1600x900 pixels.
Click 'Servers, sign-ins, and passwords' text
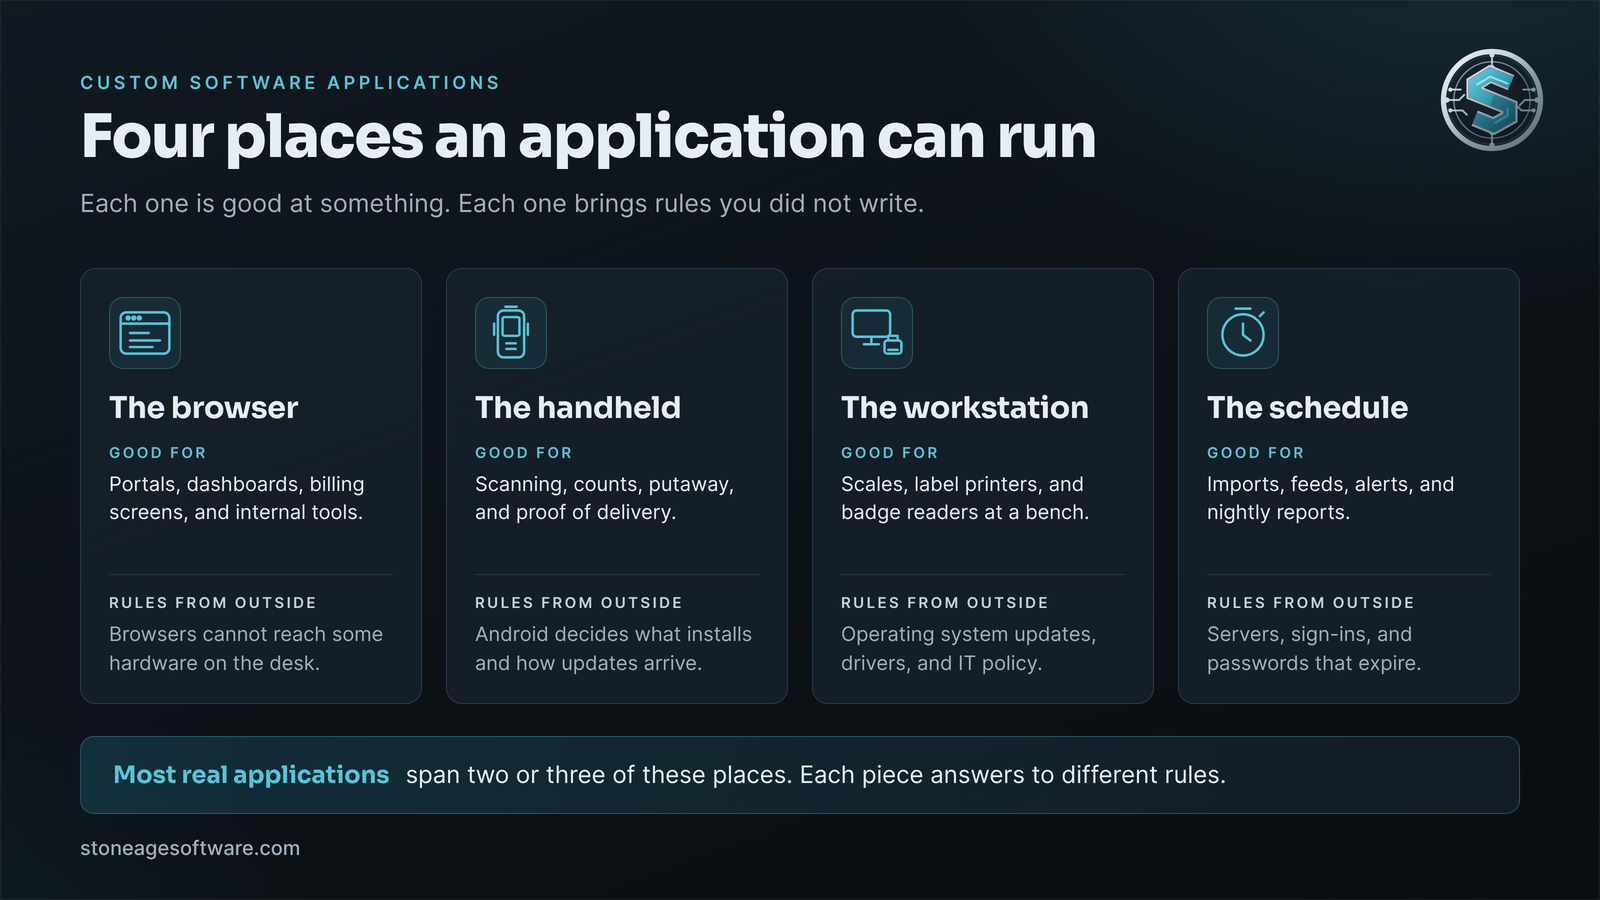click(x=1314, y=648)
